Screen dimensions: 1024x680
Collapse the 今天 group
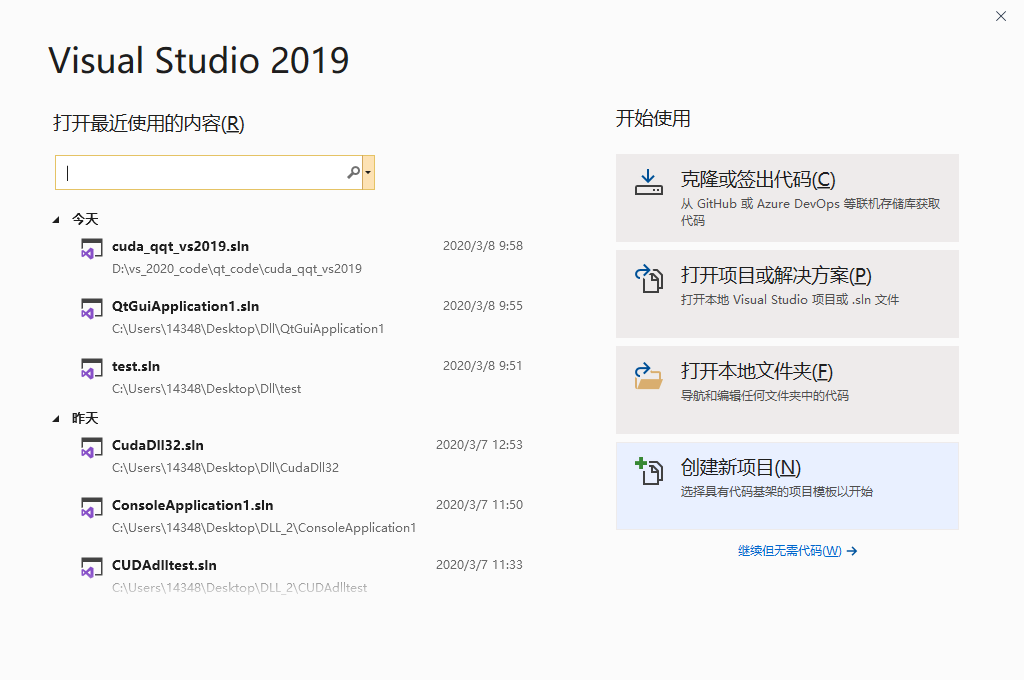tap(56, 220)
